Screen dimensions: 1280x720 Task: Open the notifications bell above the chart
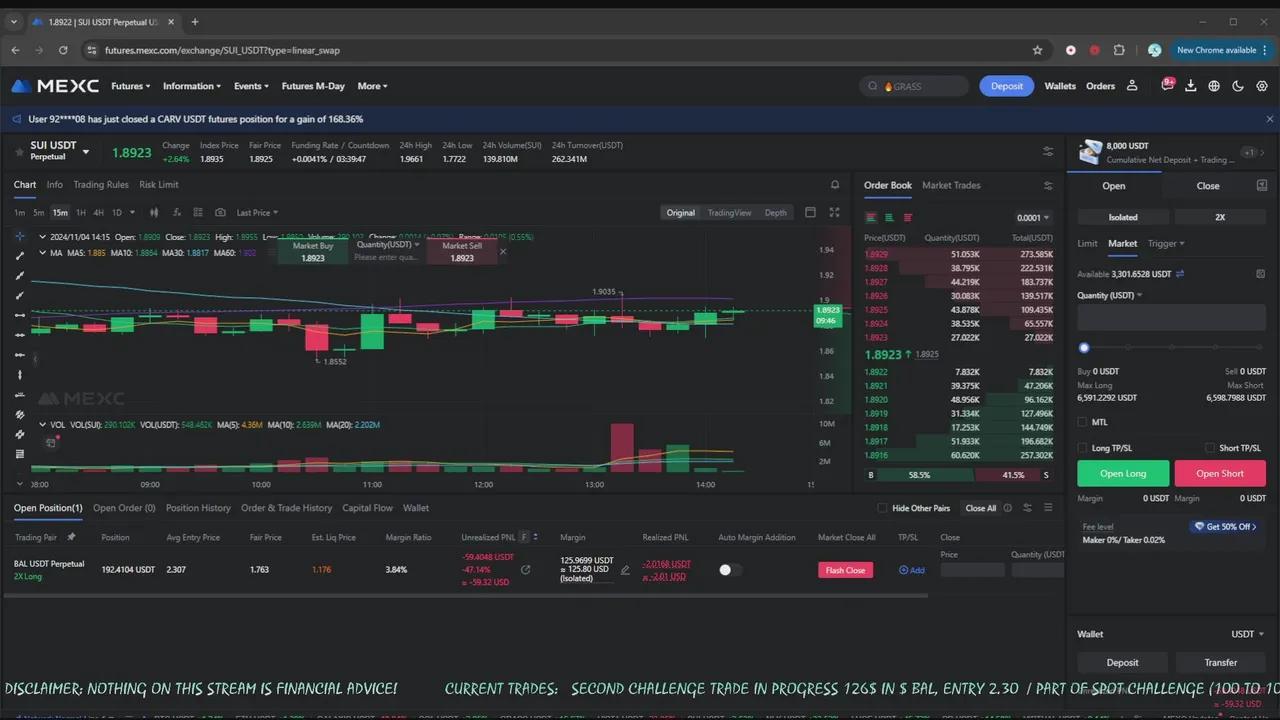pyautogui.click(x=835, y=185)
